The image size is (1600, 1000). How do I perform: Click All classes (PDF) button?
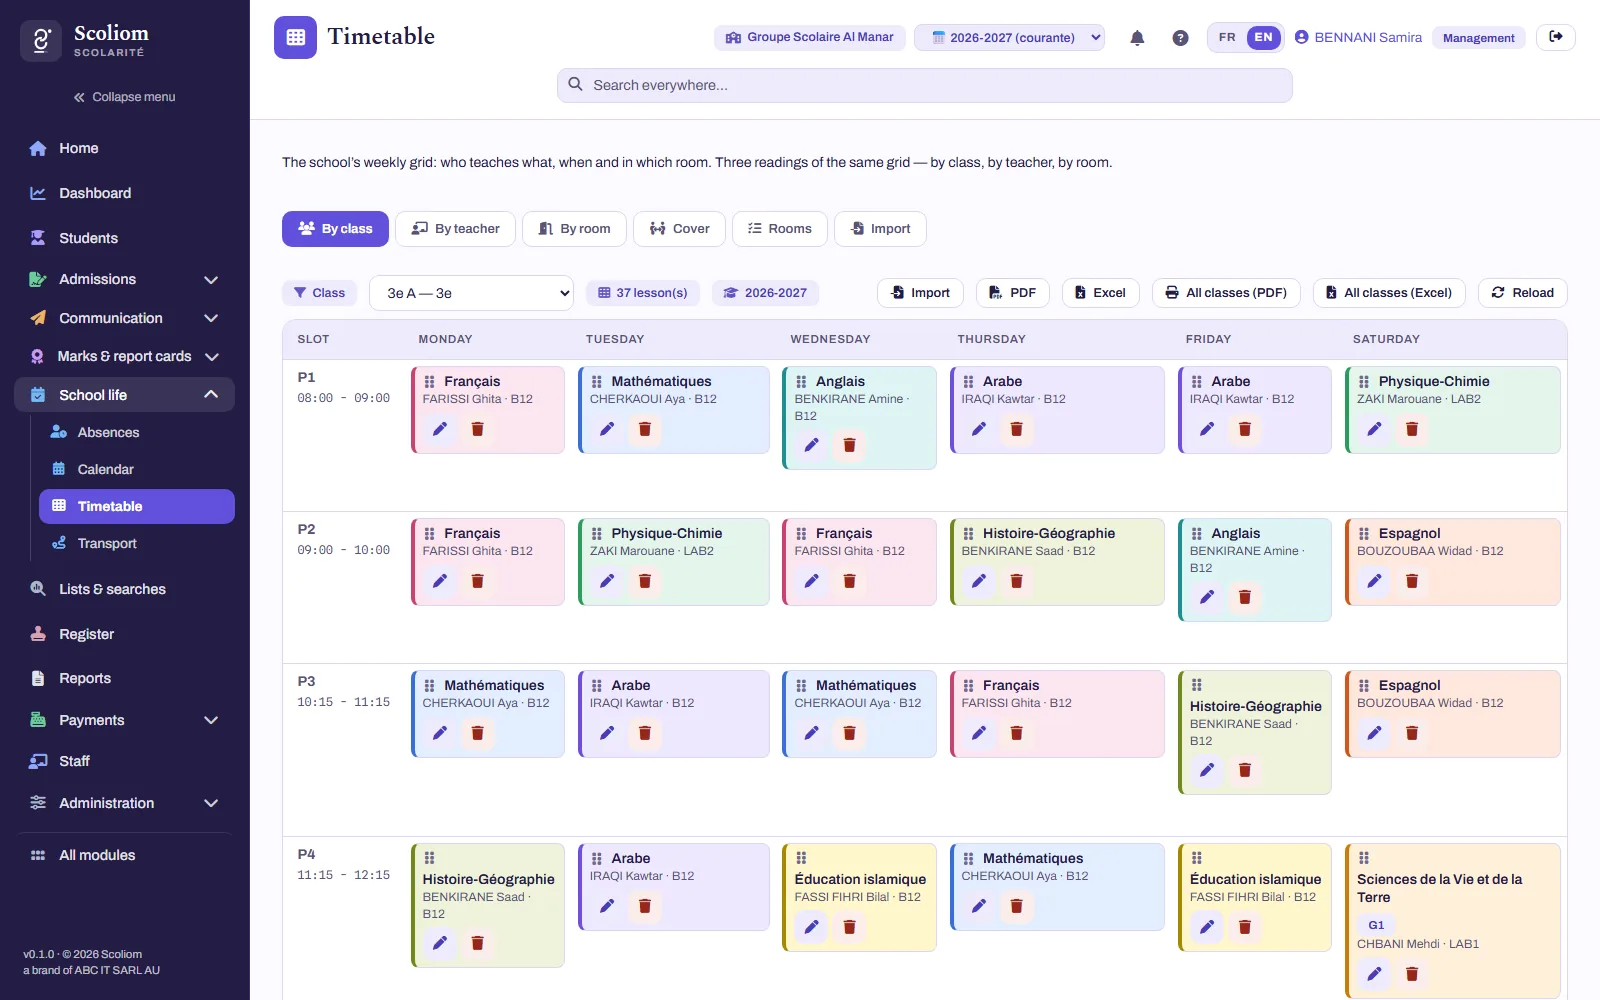(1226, 293)
